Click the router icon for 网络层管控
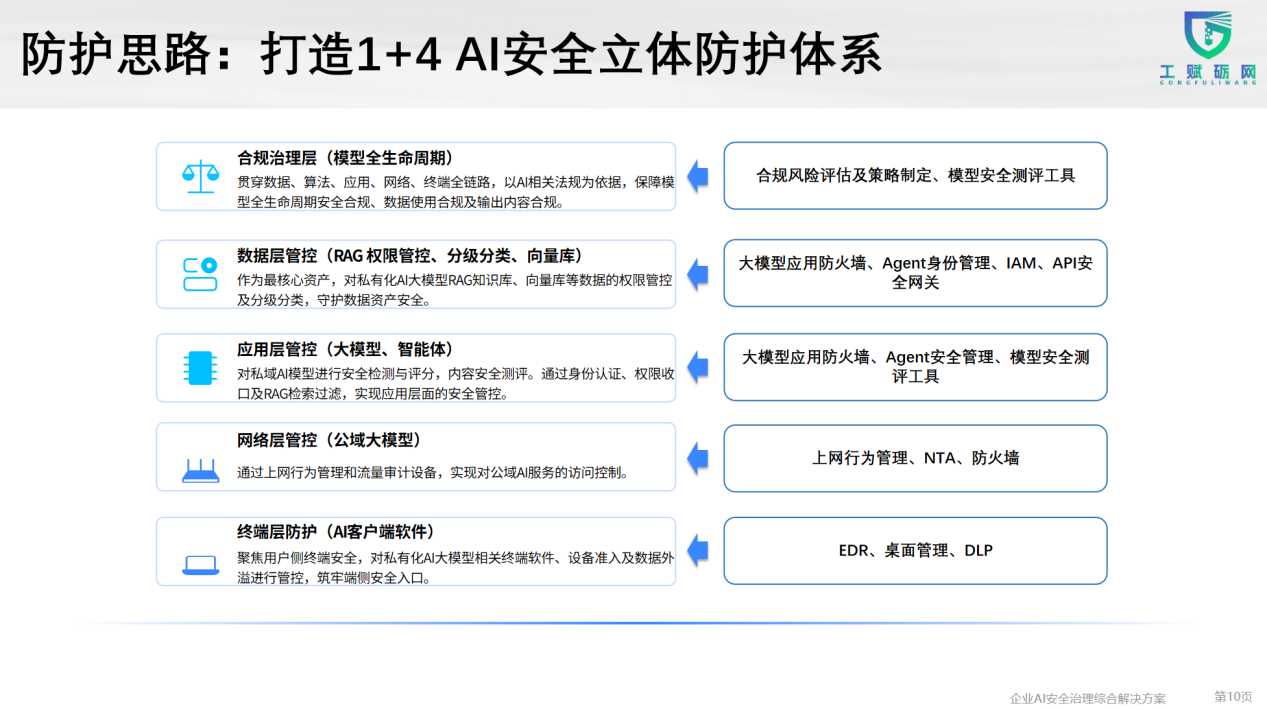 click(x=200, y=470)
